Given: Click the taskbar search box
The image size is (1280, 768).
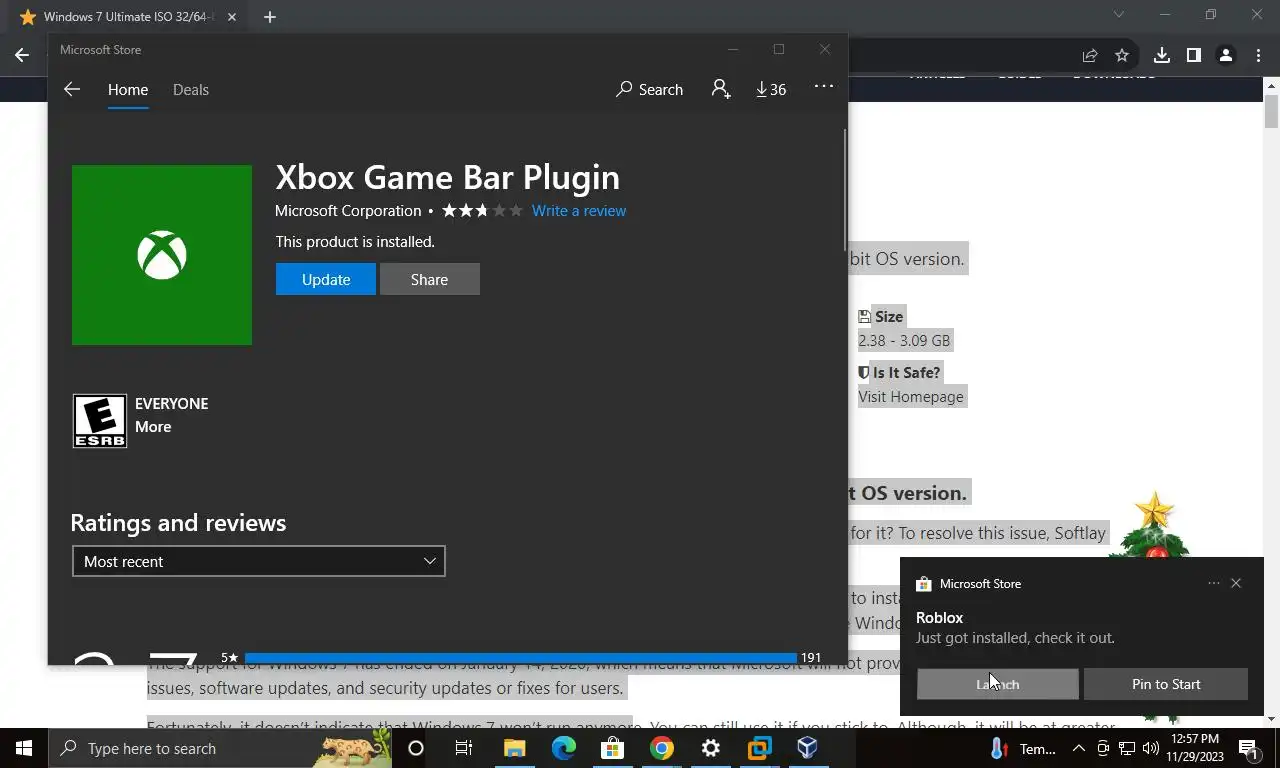Looking at the screenshot, I should [x=220, y=748].
